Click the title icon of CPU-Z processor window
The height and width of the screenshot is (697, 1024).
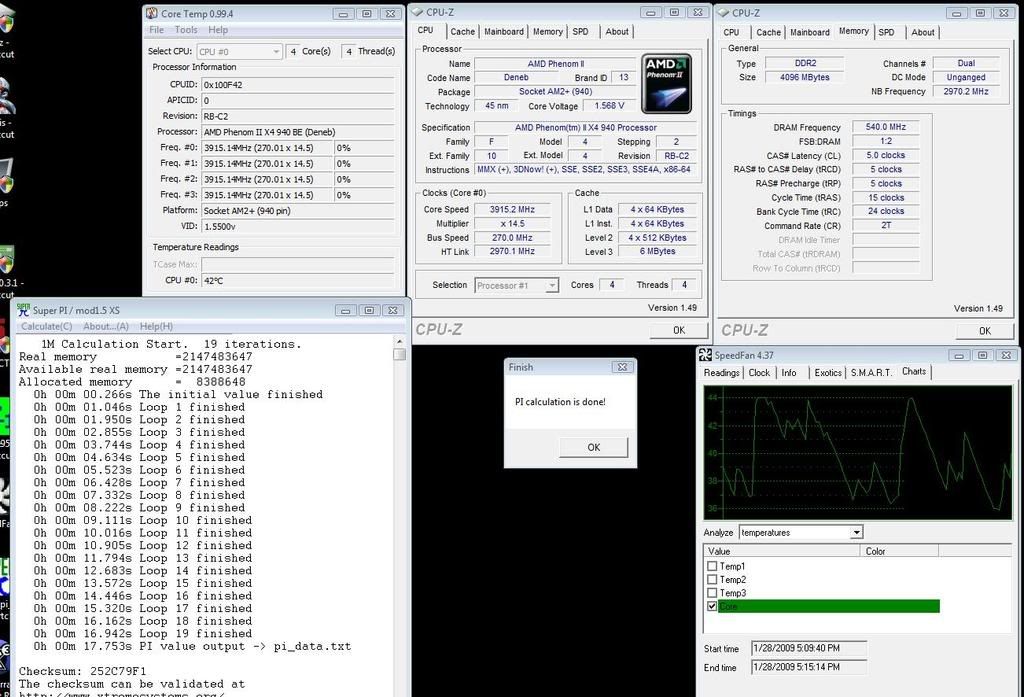(x=417, y=12)
